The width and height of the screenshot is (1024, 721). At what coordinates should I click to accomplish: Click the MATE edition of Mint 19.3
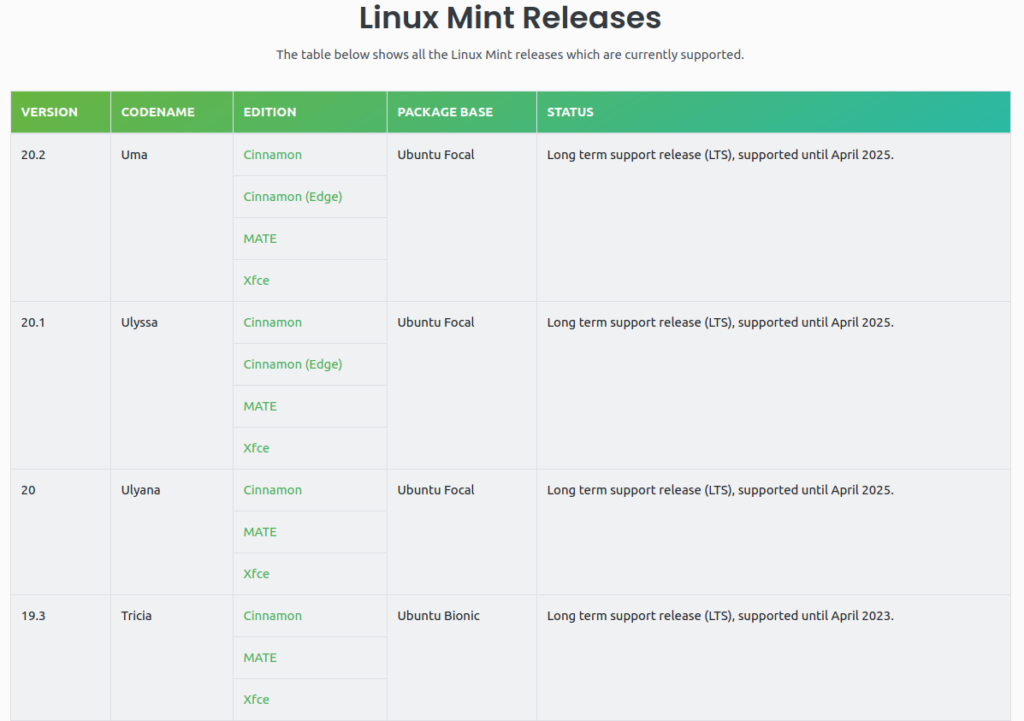pos(260,659)
